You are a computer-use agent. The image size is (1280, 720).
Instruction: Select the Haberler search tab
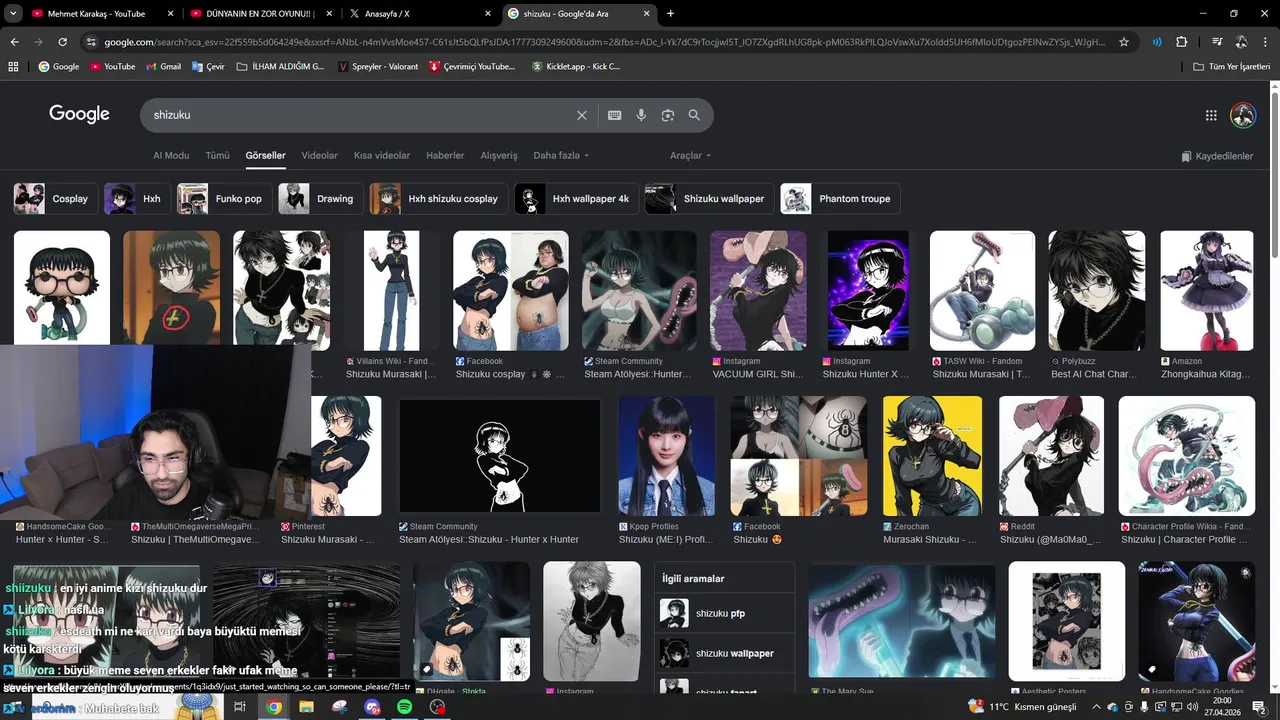[445, 156]
